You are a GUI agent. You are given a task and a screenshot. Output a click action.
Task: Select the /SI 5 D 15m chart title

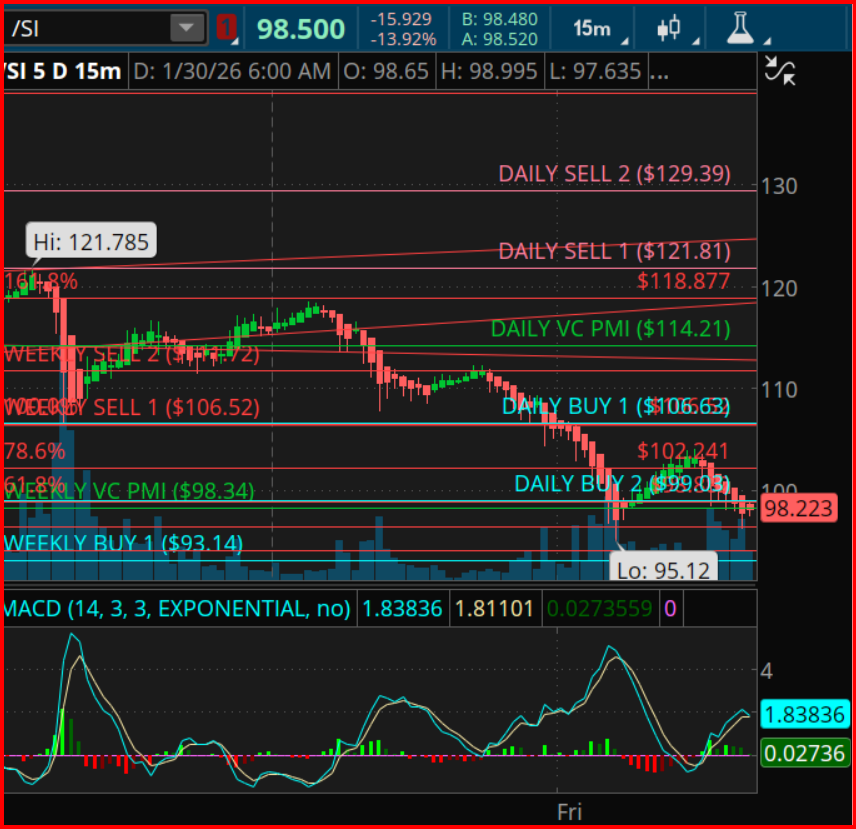(x=62, y=72)
